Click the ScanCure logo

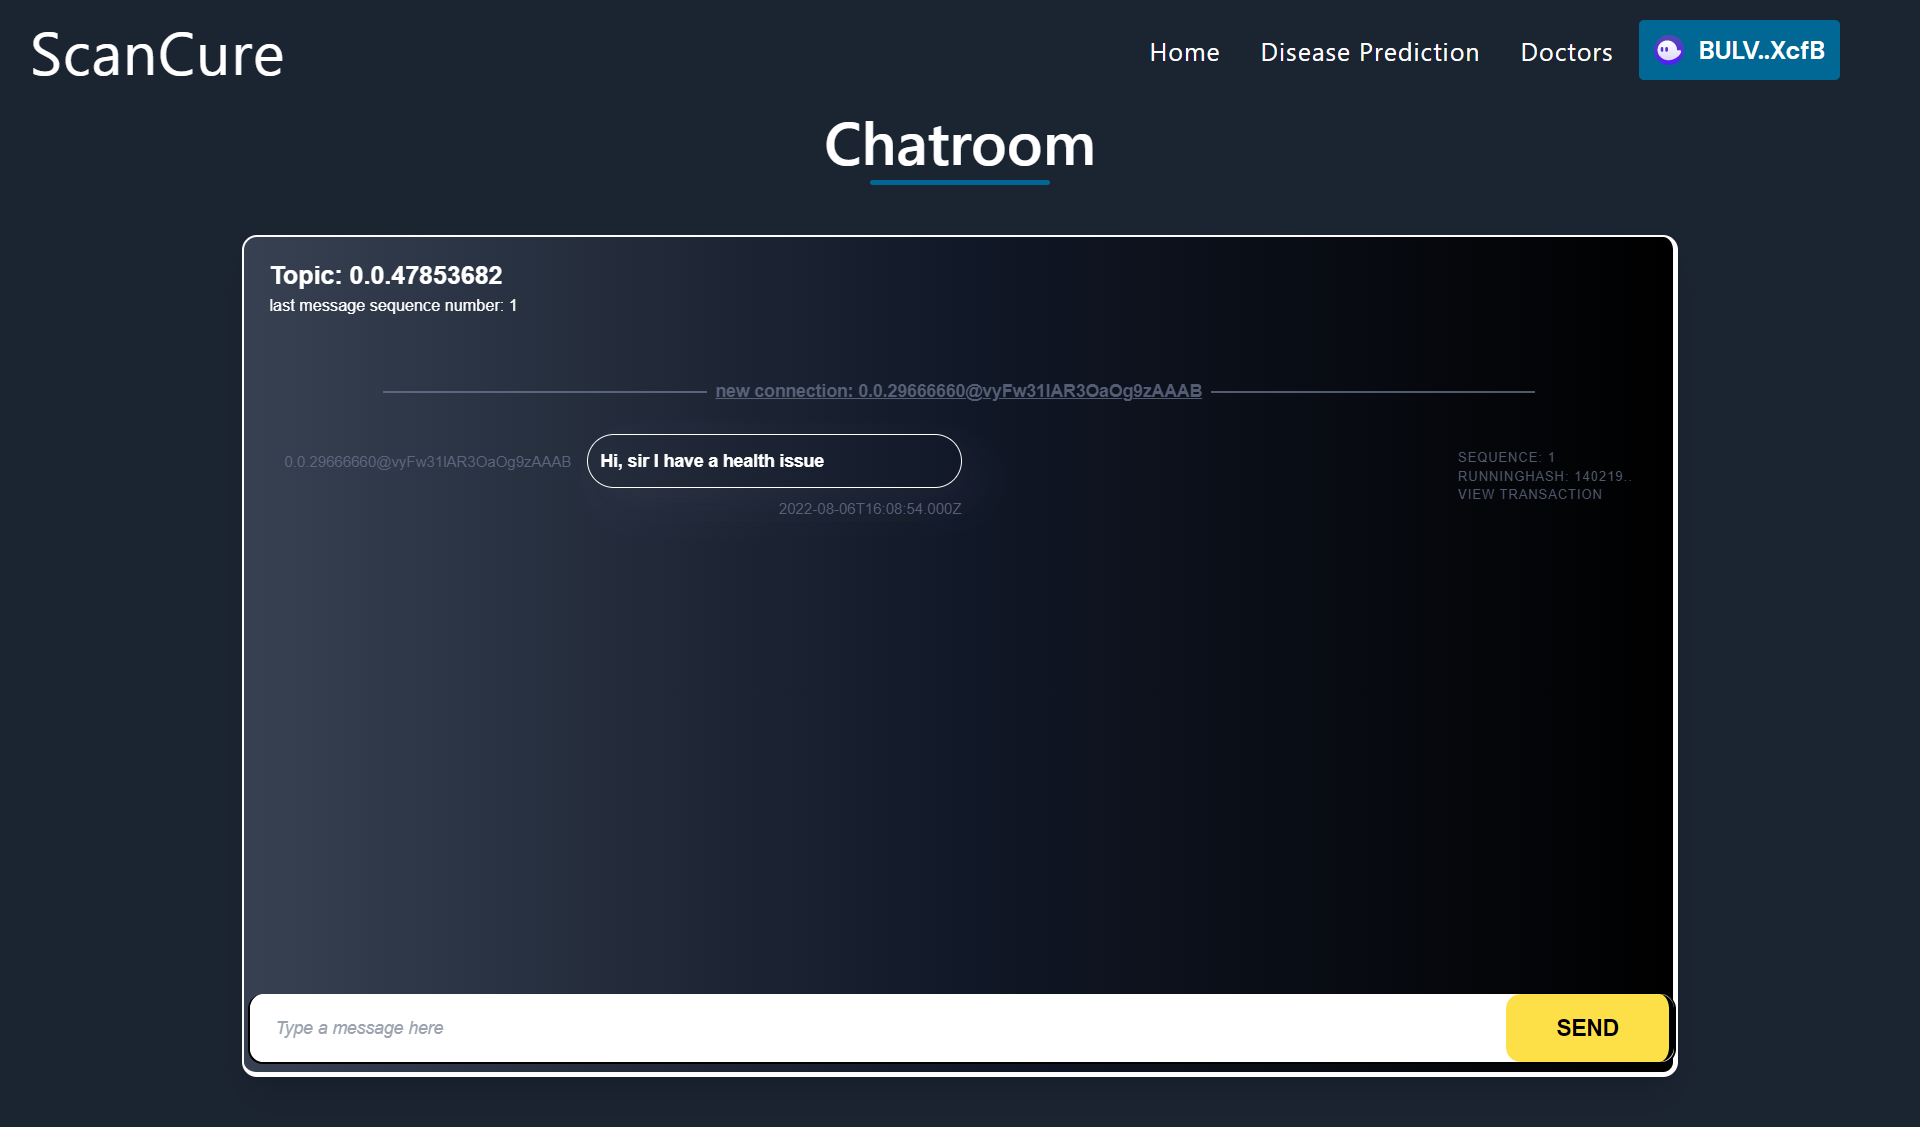(157, 54)
